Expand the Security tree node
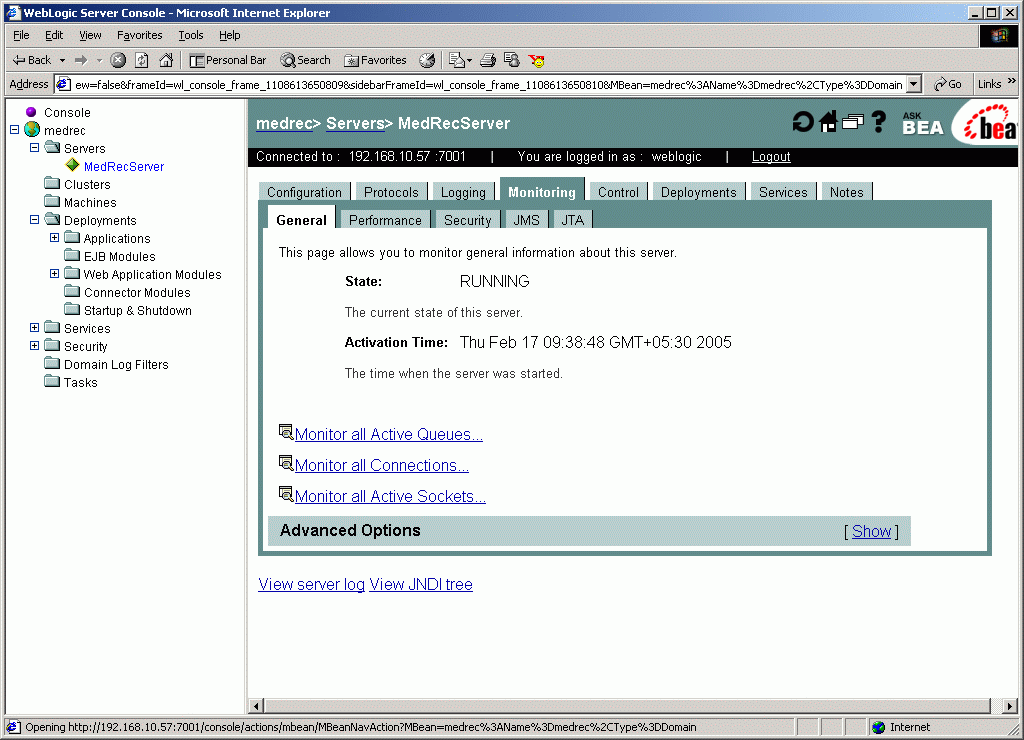Image resolution: width=1024 pixels, height=740 pixels. tap(35, 346)
